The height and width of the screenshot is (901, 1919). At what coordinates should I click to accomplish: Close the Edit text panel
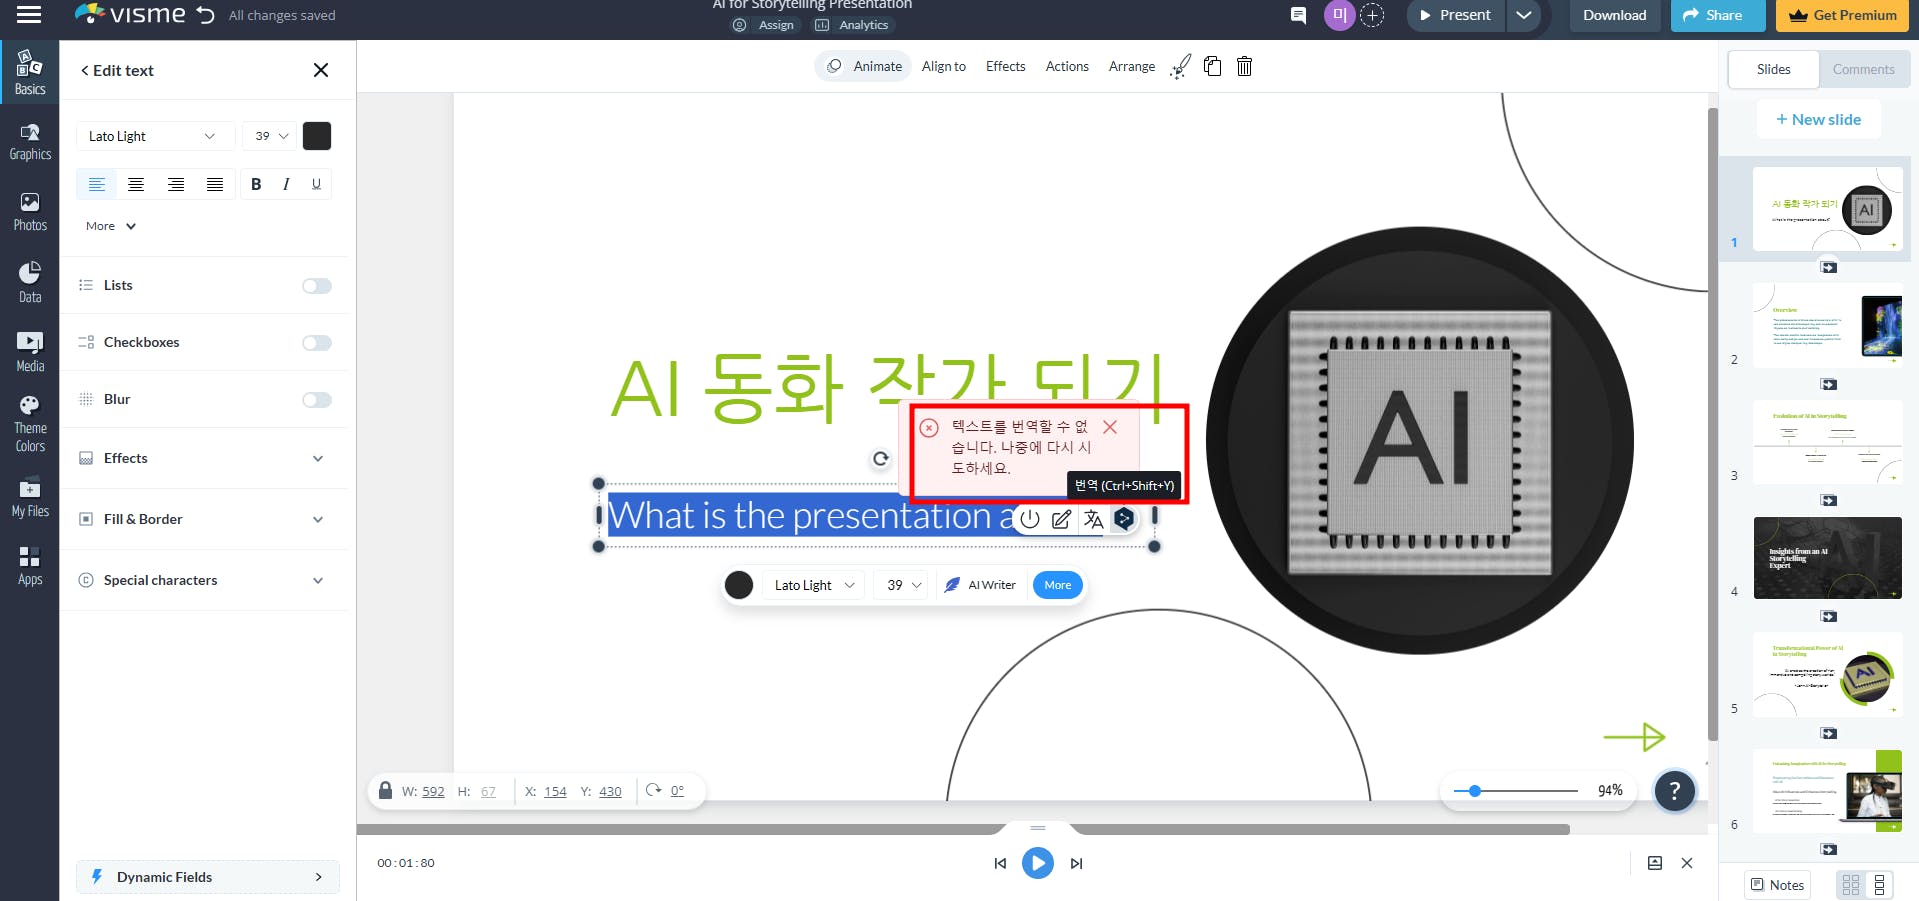321,70
